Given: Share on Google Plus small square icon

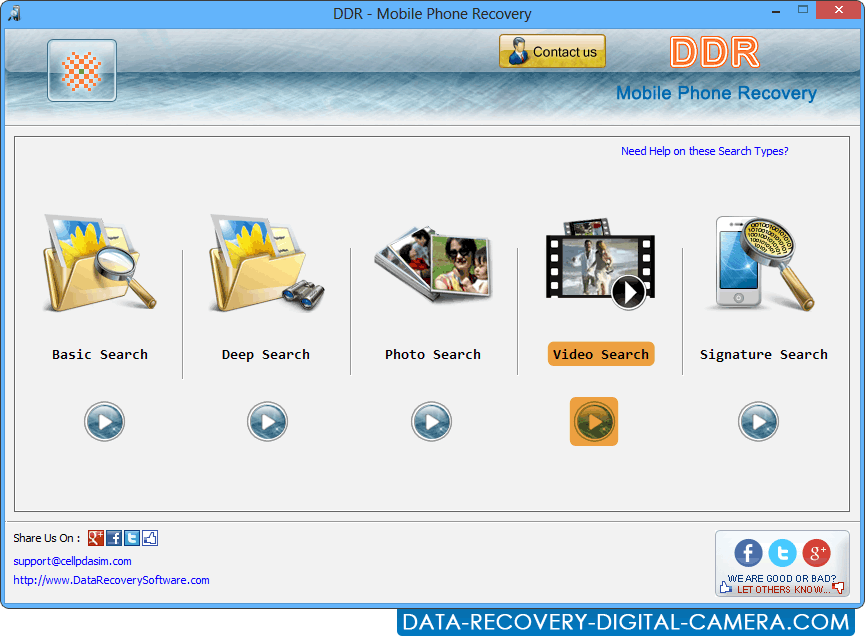Looking at the screenshot, I should pos(96,538).
